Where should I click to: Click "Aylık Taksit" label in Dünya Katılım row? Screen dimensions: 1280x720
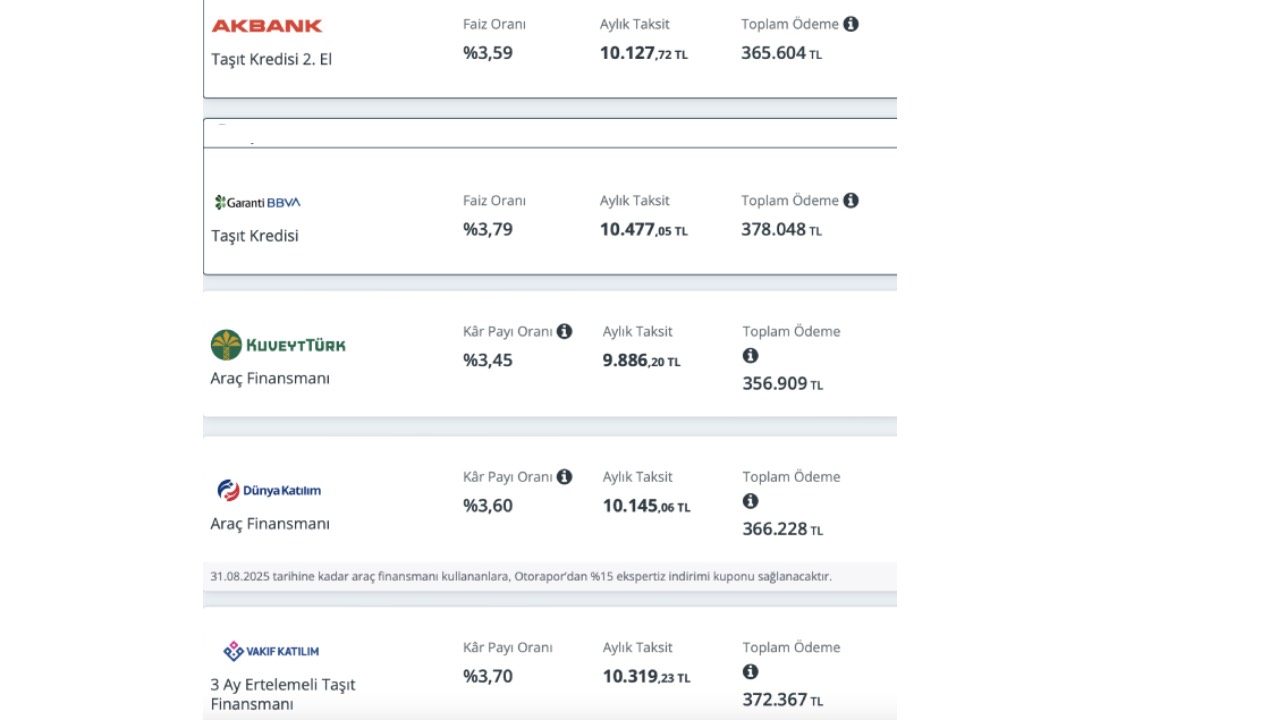[638, 478]
